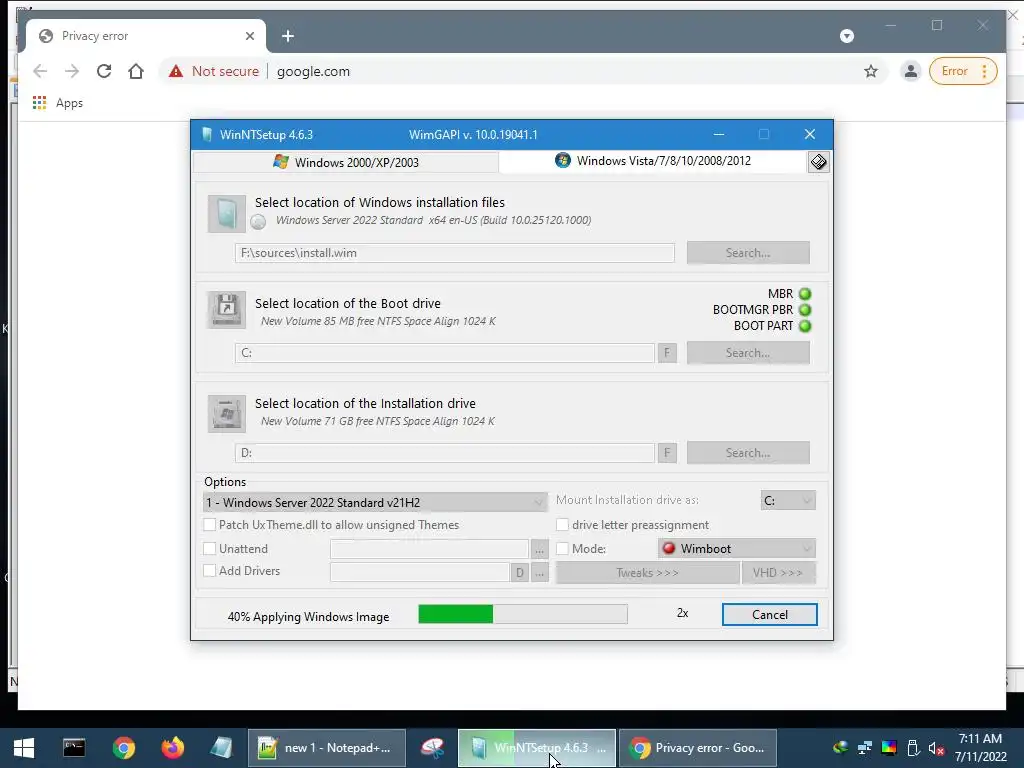Click the Add Drivers browse ... button
The width and height of the screenshot is (1024, 768).
pos(539,573)
